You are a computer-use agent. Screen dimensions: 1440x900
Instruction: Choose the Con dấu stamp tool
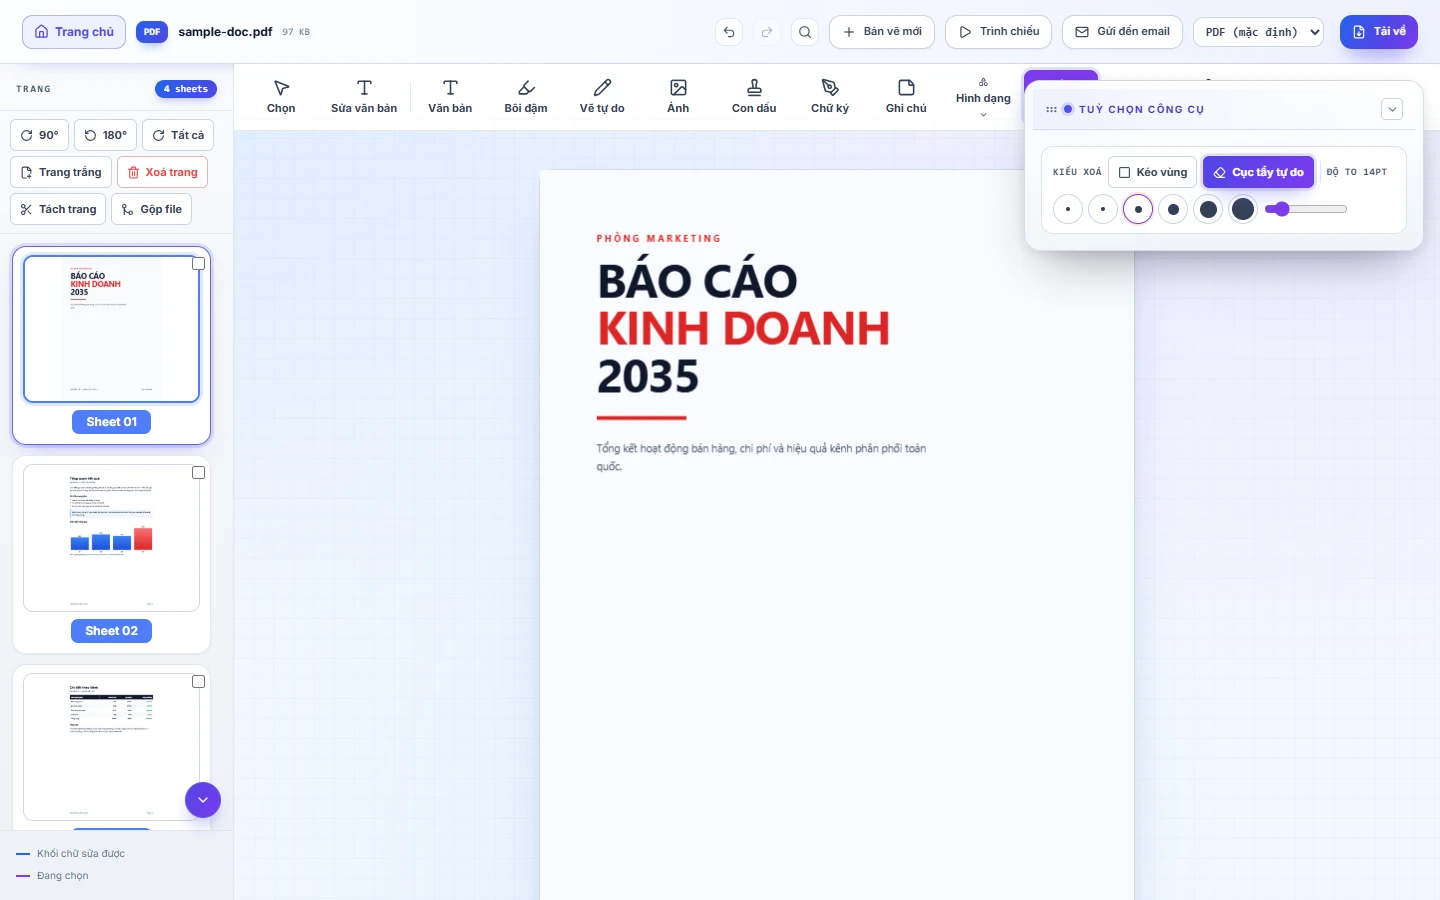tap(754, 97)
